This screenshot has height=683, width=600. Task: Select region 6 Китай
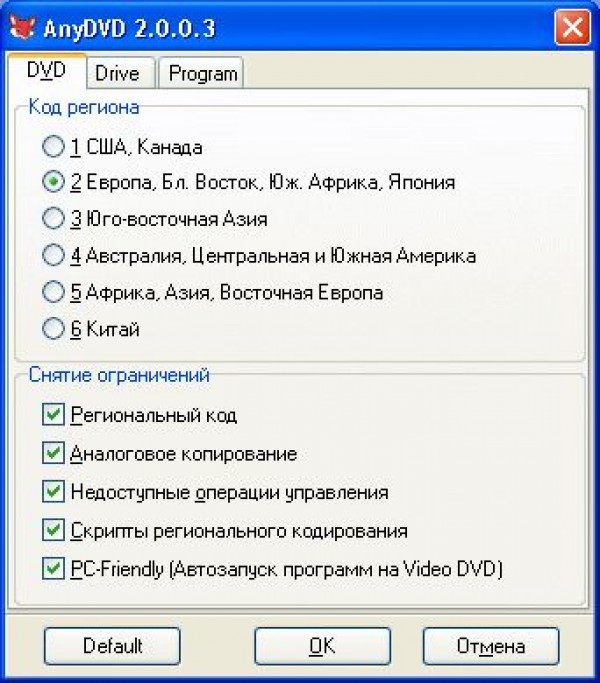pyautogui.click(x=53, y=328)
